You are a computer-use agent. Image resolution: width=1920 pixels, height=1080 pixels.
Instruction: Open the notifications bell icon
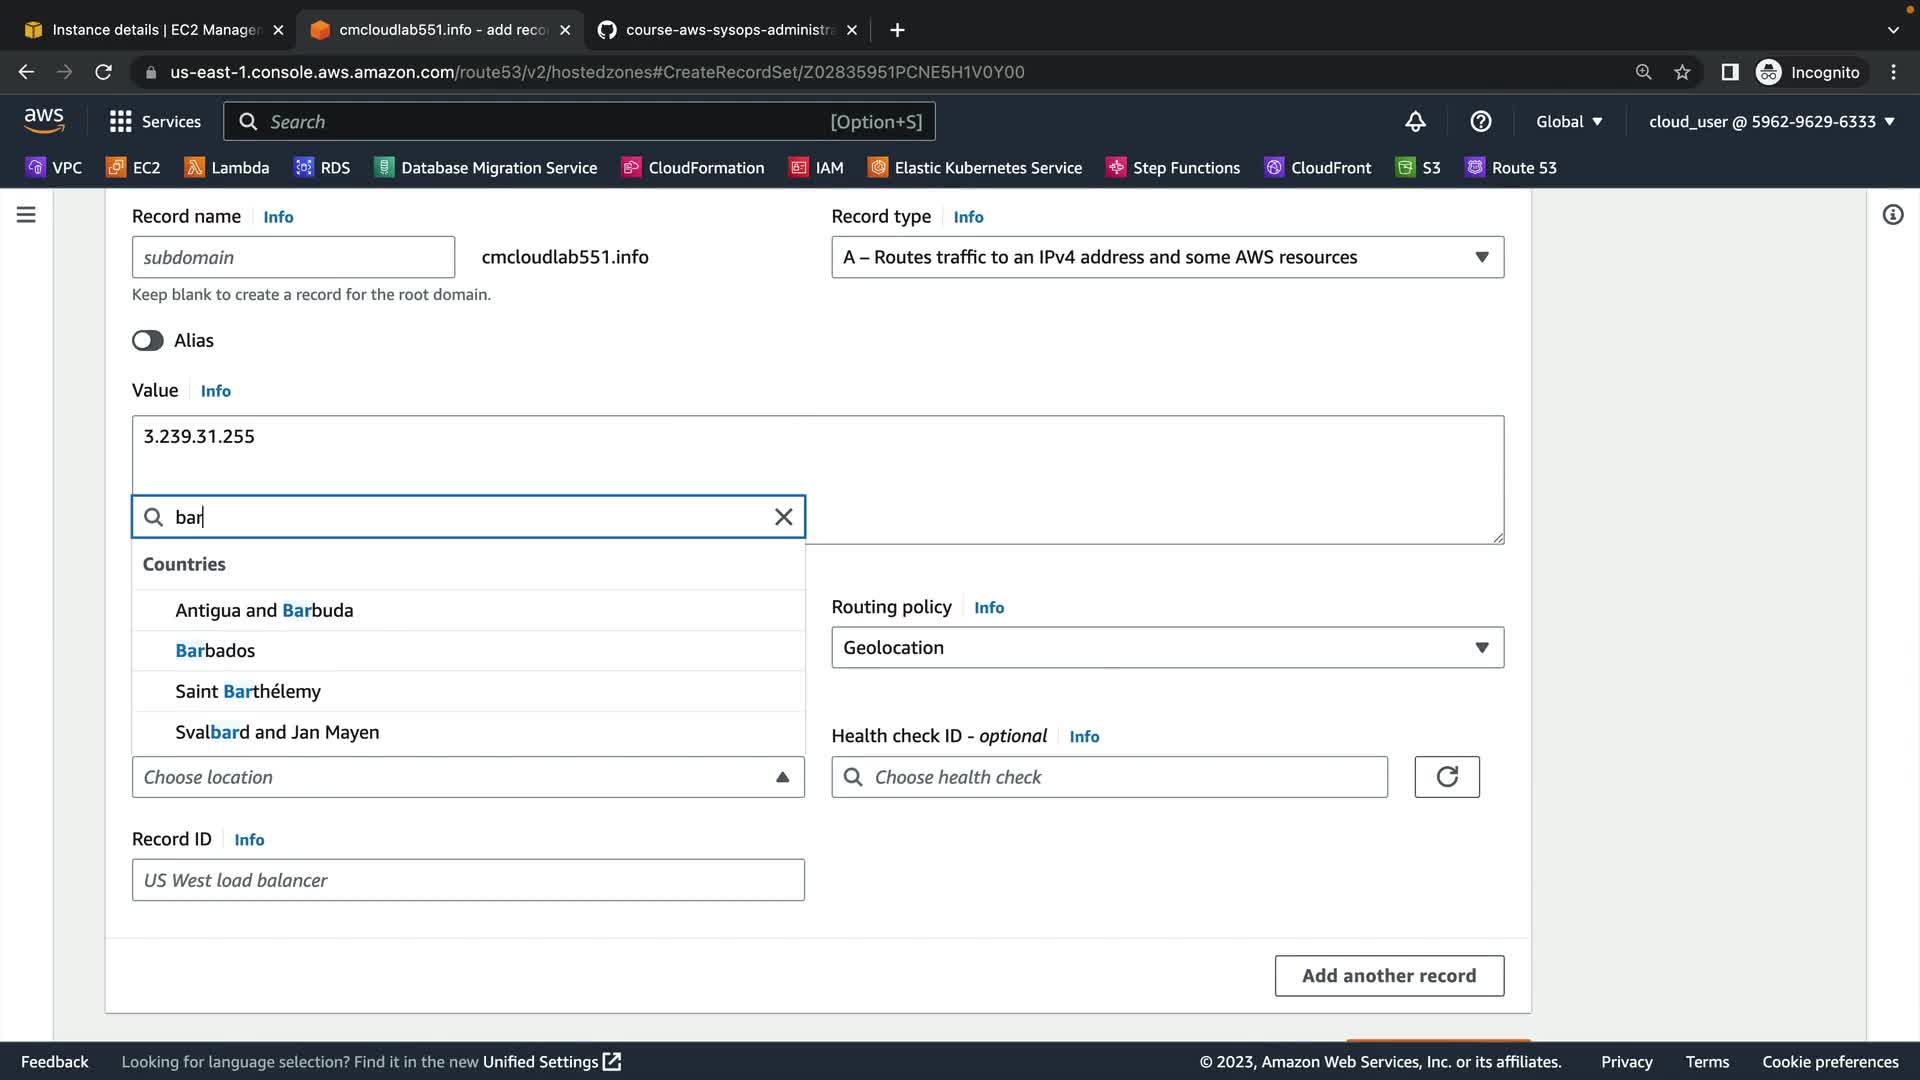click(x=1415, y=122)
